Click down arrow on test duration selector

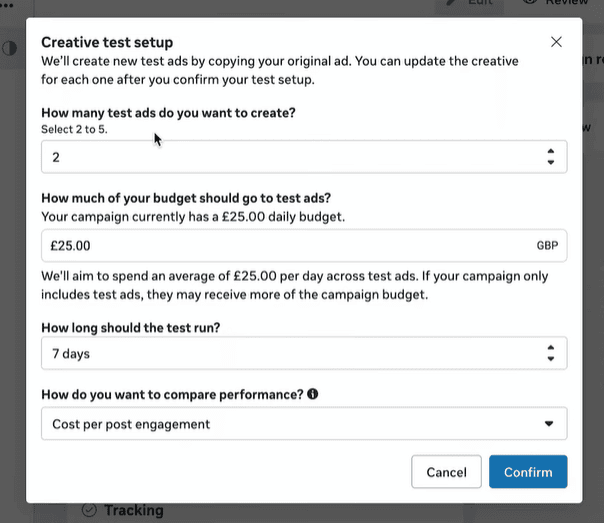tap(550, 358)
